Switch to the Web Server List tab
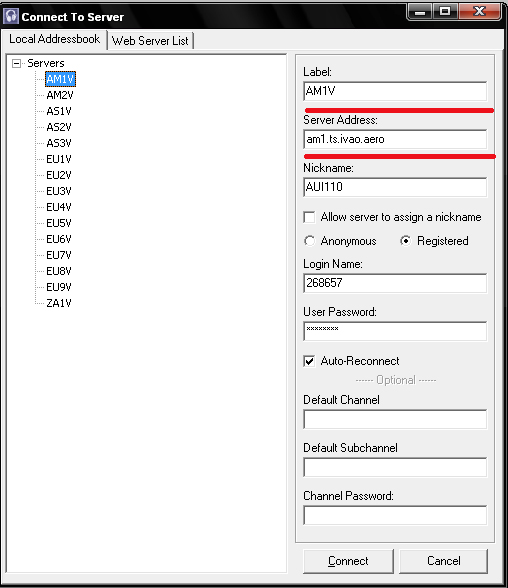Image resolution: width=508 pixels, height=588 pixels. (x=150, y=40)
